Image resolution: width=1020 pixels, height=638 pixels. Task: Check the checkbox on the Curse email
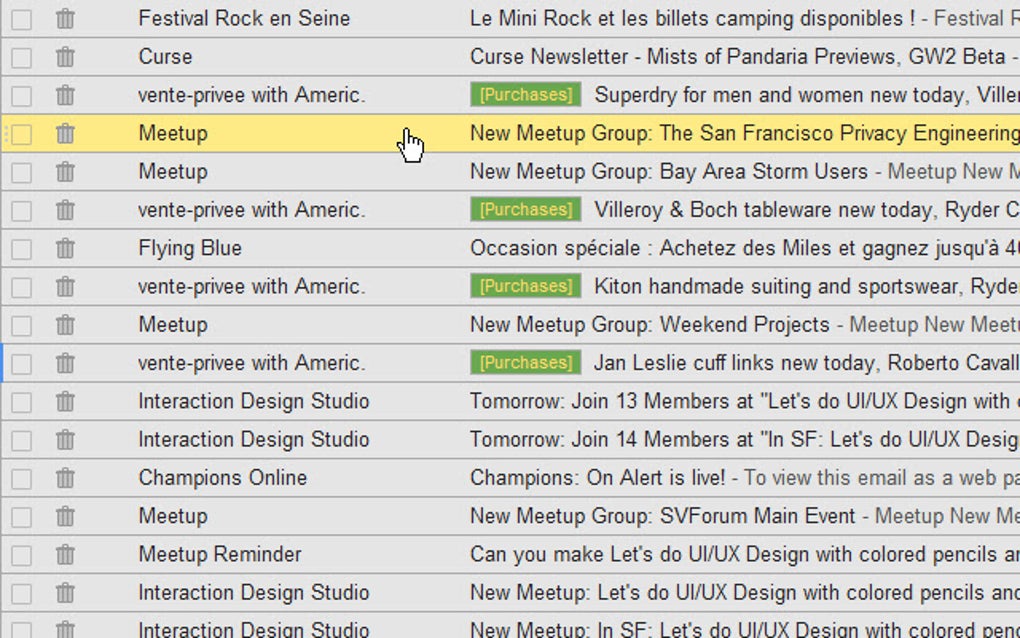[21, 57]
